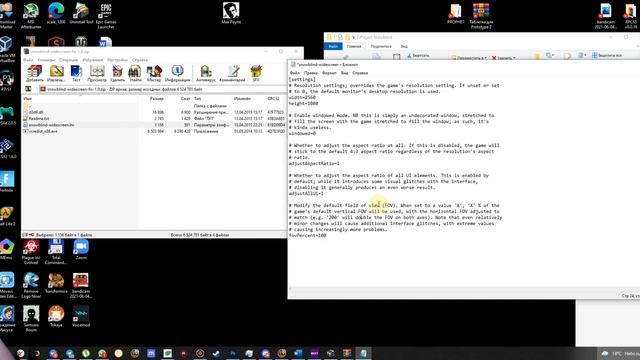Image resolution: width=640 pixels, height=360 pixels.
Task: Click the Извлечь (Extract) icon in WinRAR
Action: (x=56, y=73)
